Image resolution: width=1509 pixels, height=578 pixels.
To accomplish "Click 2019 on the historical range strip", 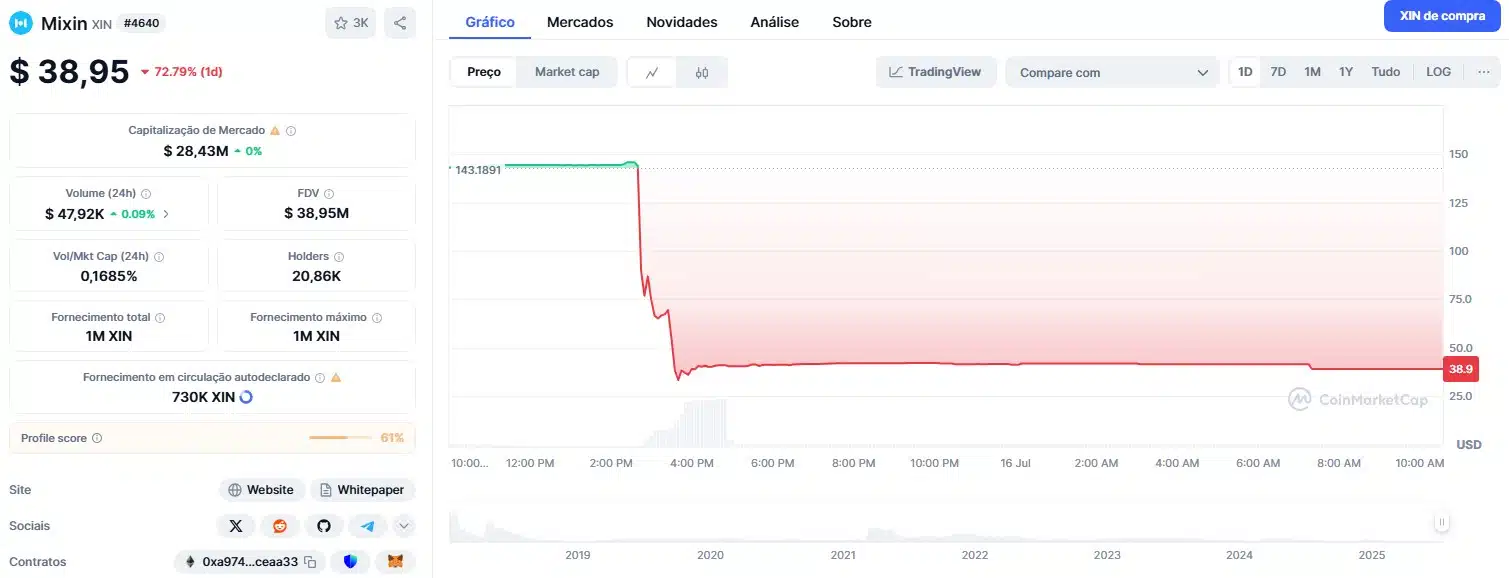I will coord(578,555).
